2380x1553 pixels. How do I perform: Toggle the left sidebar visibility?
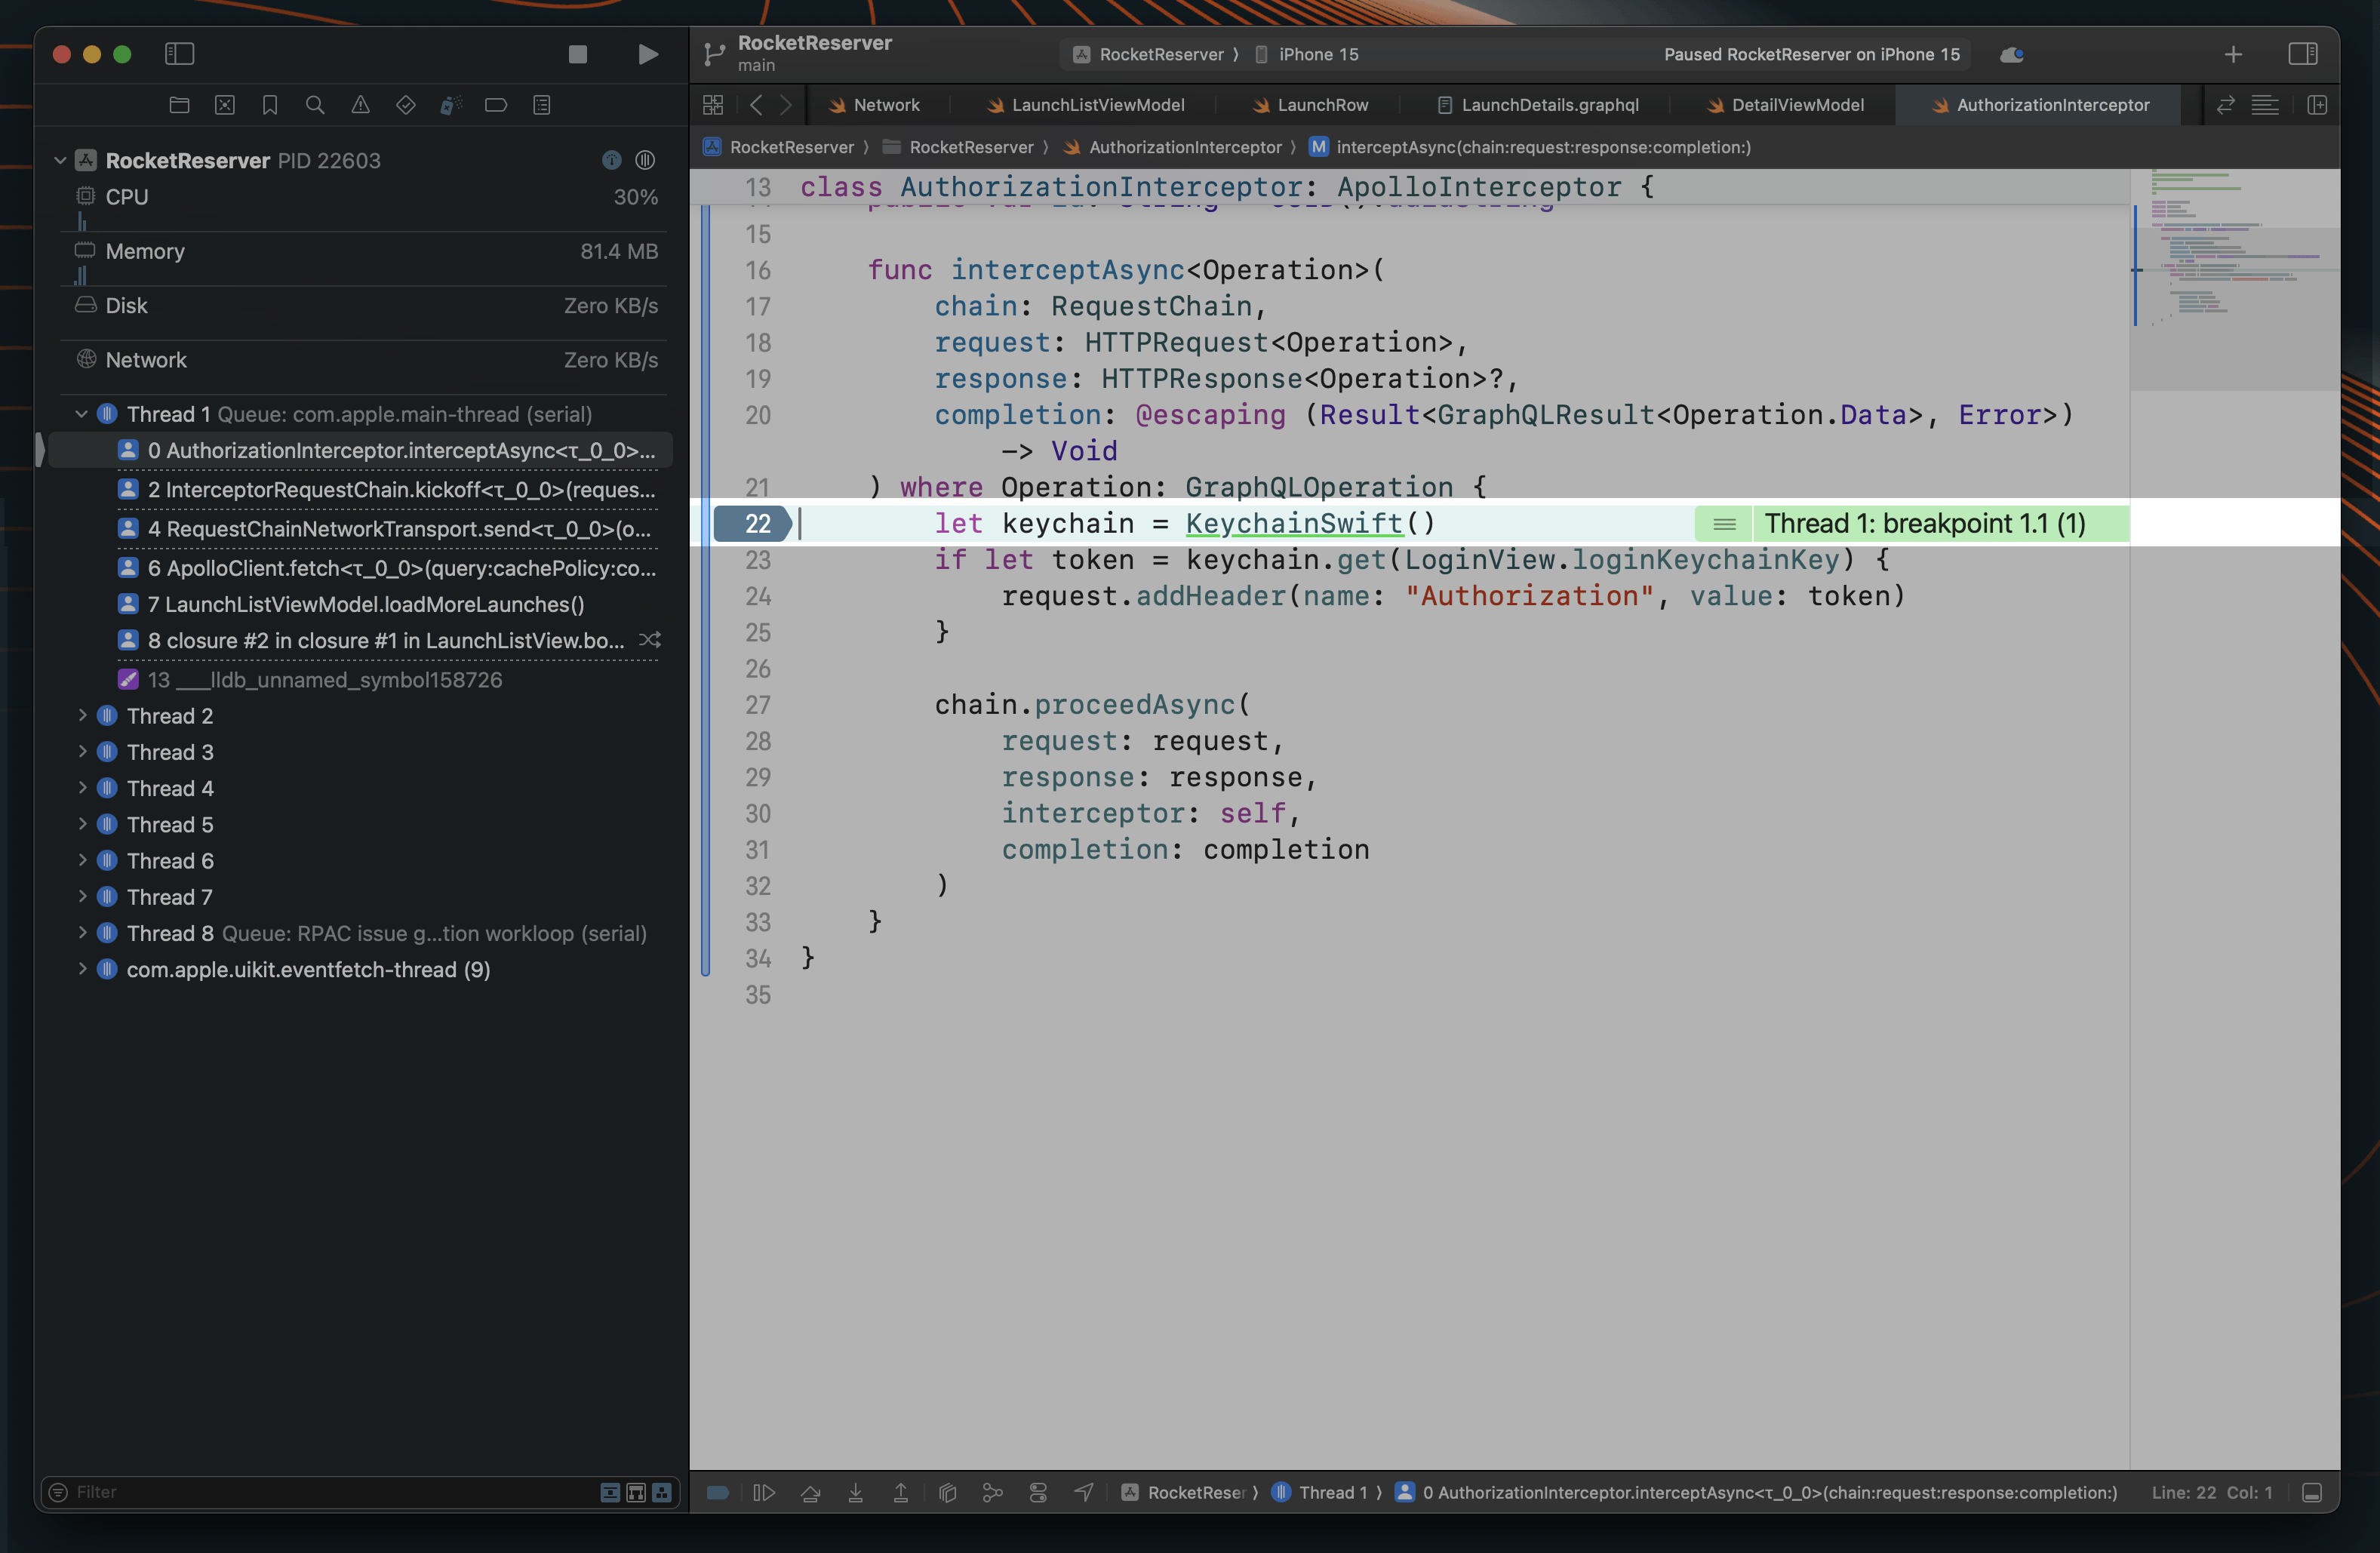point(179,54)
